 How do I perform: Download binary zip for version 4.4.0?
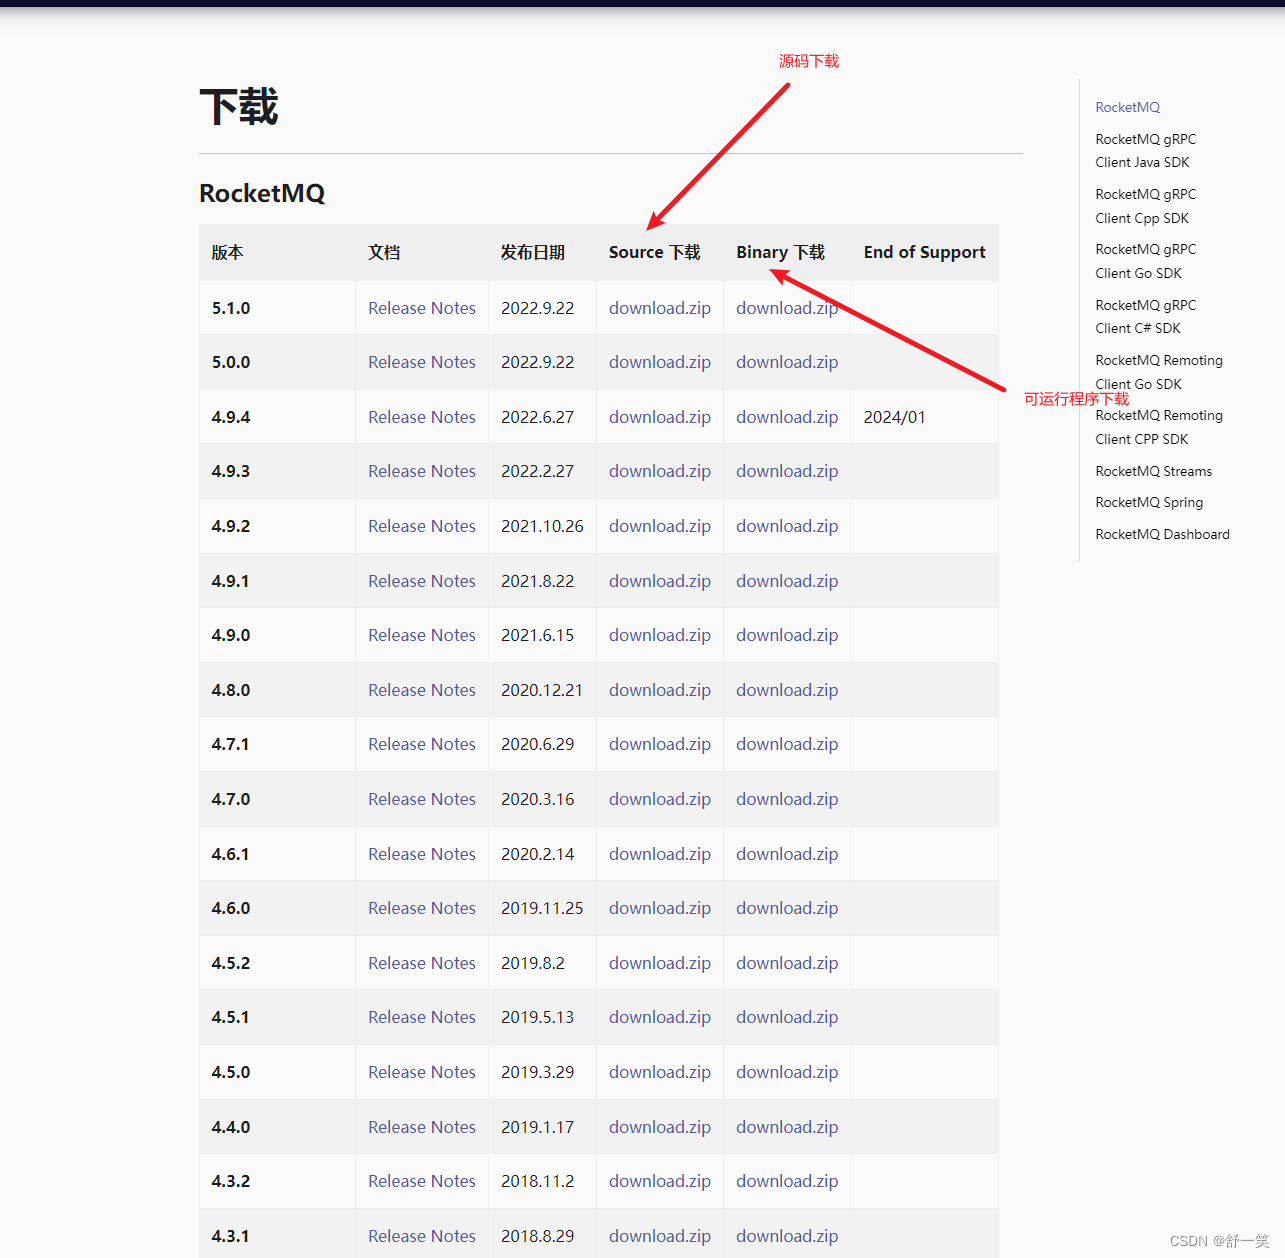click(786, 1127)
